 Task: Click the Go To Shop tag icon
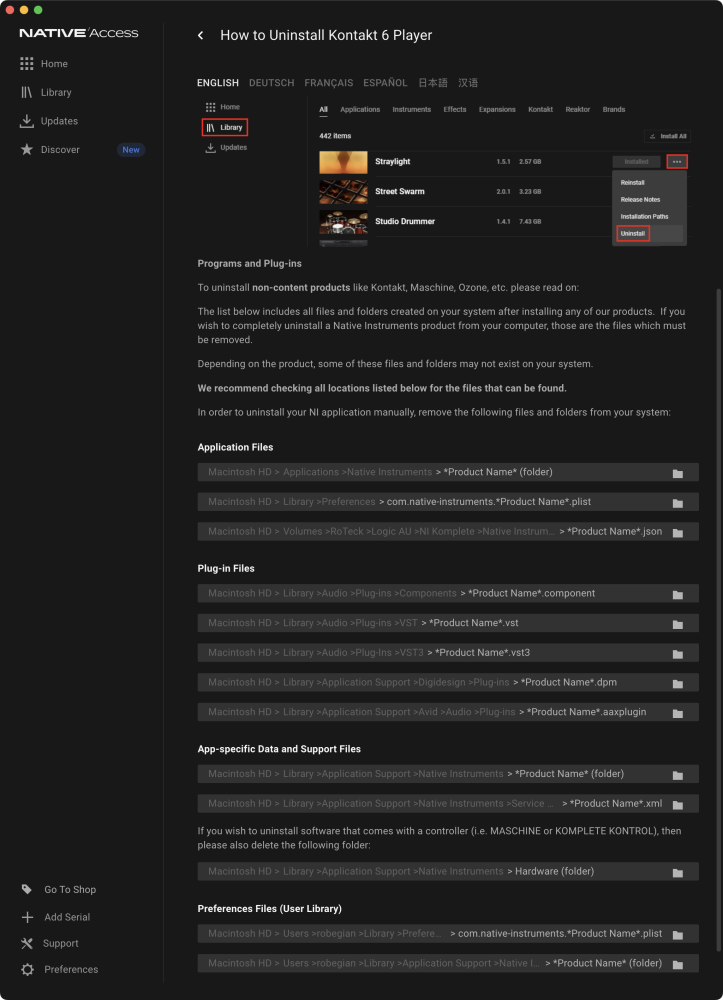[x=27, y=889]
